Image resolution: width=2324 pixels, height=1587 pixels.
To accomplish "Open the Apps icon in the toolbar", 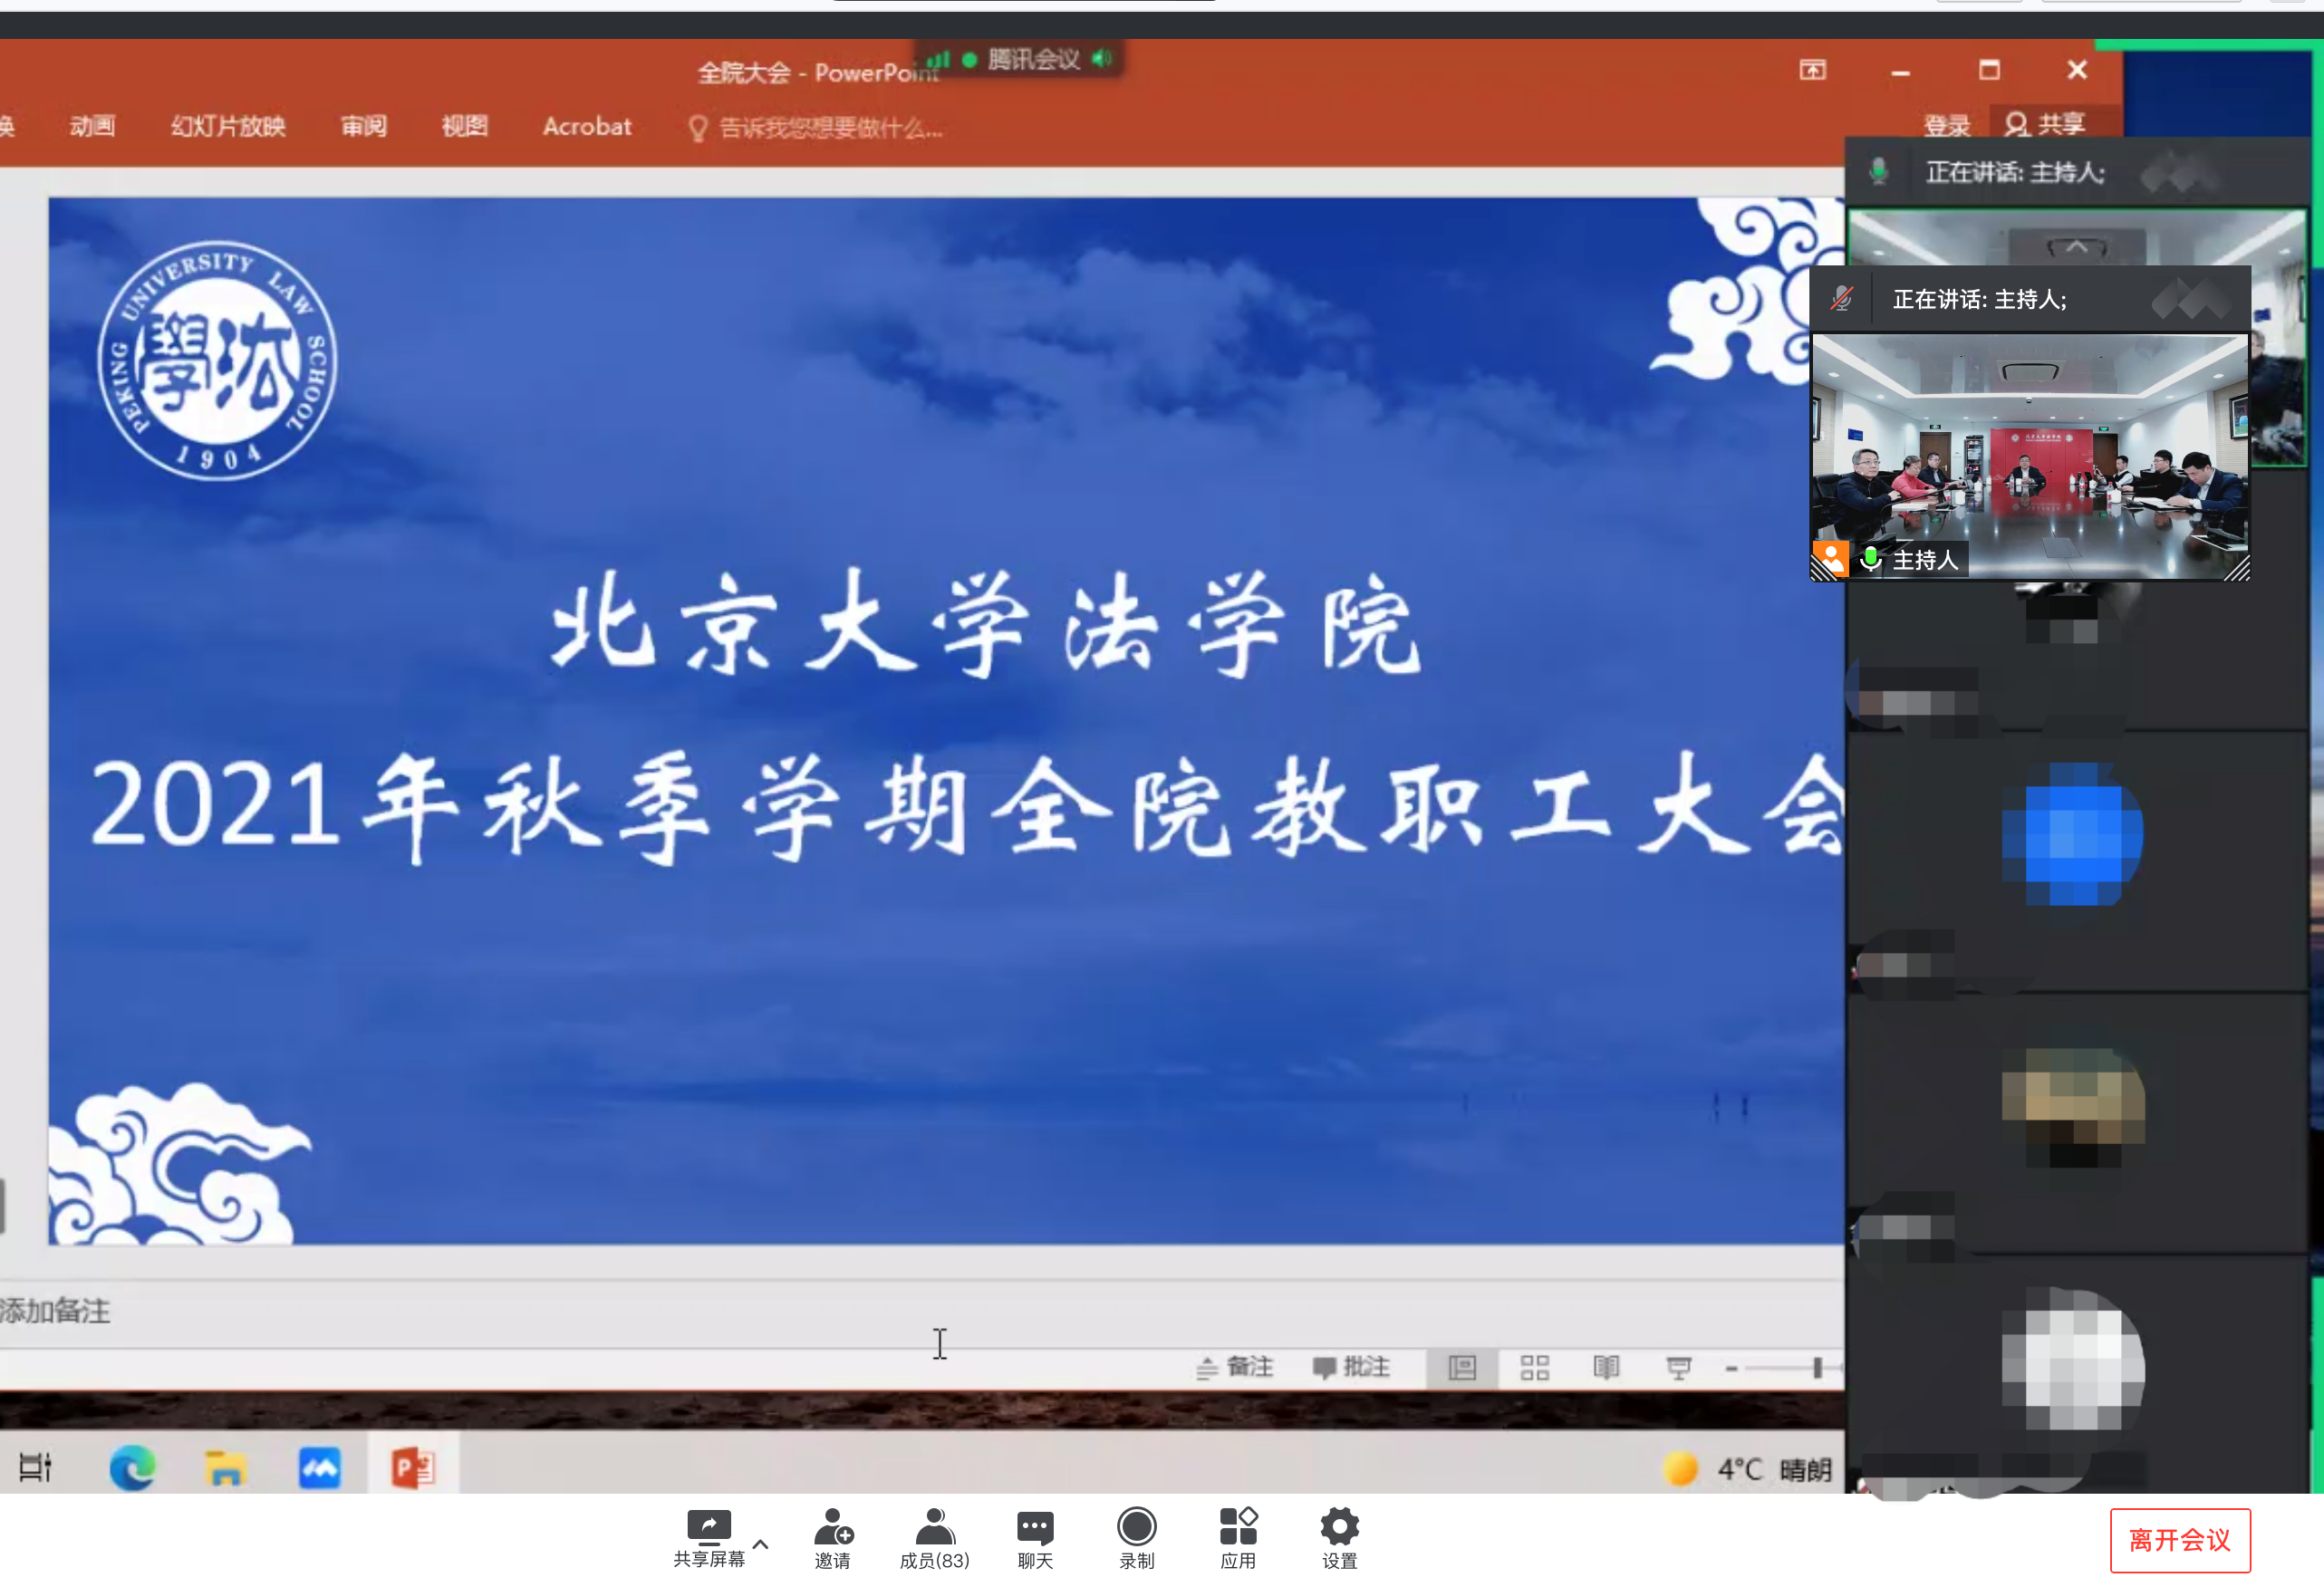I will (x=1237, y=1527).
